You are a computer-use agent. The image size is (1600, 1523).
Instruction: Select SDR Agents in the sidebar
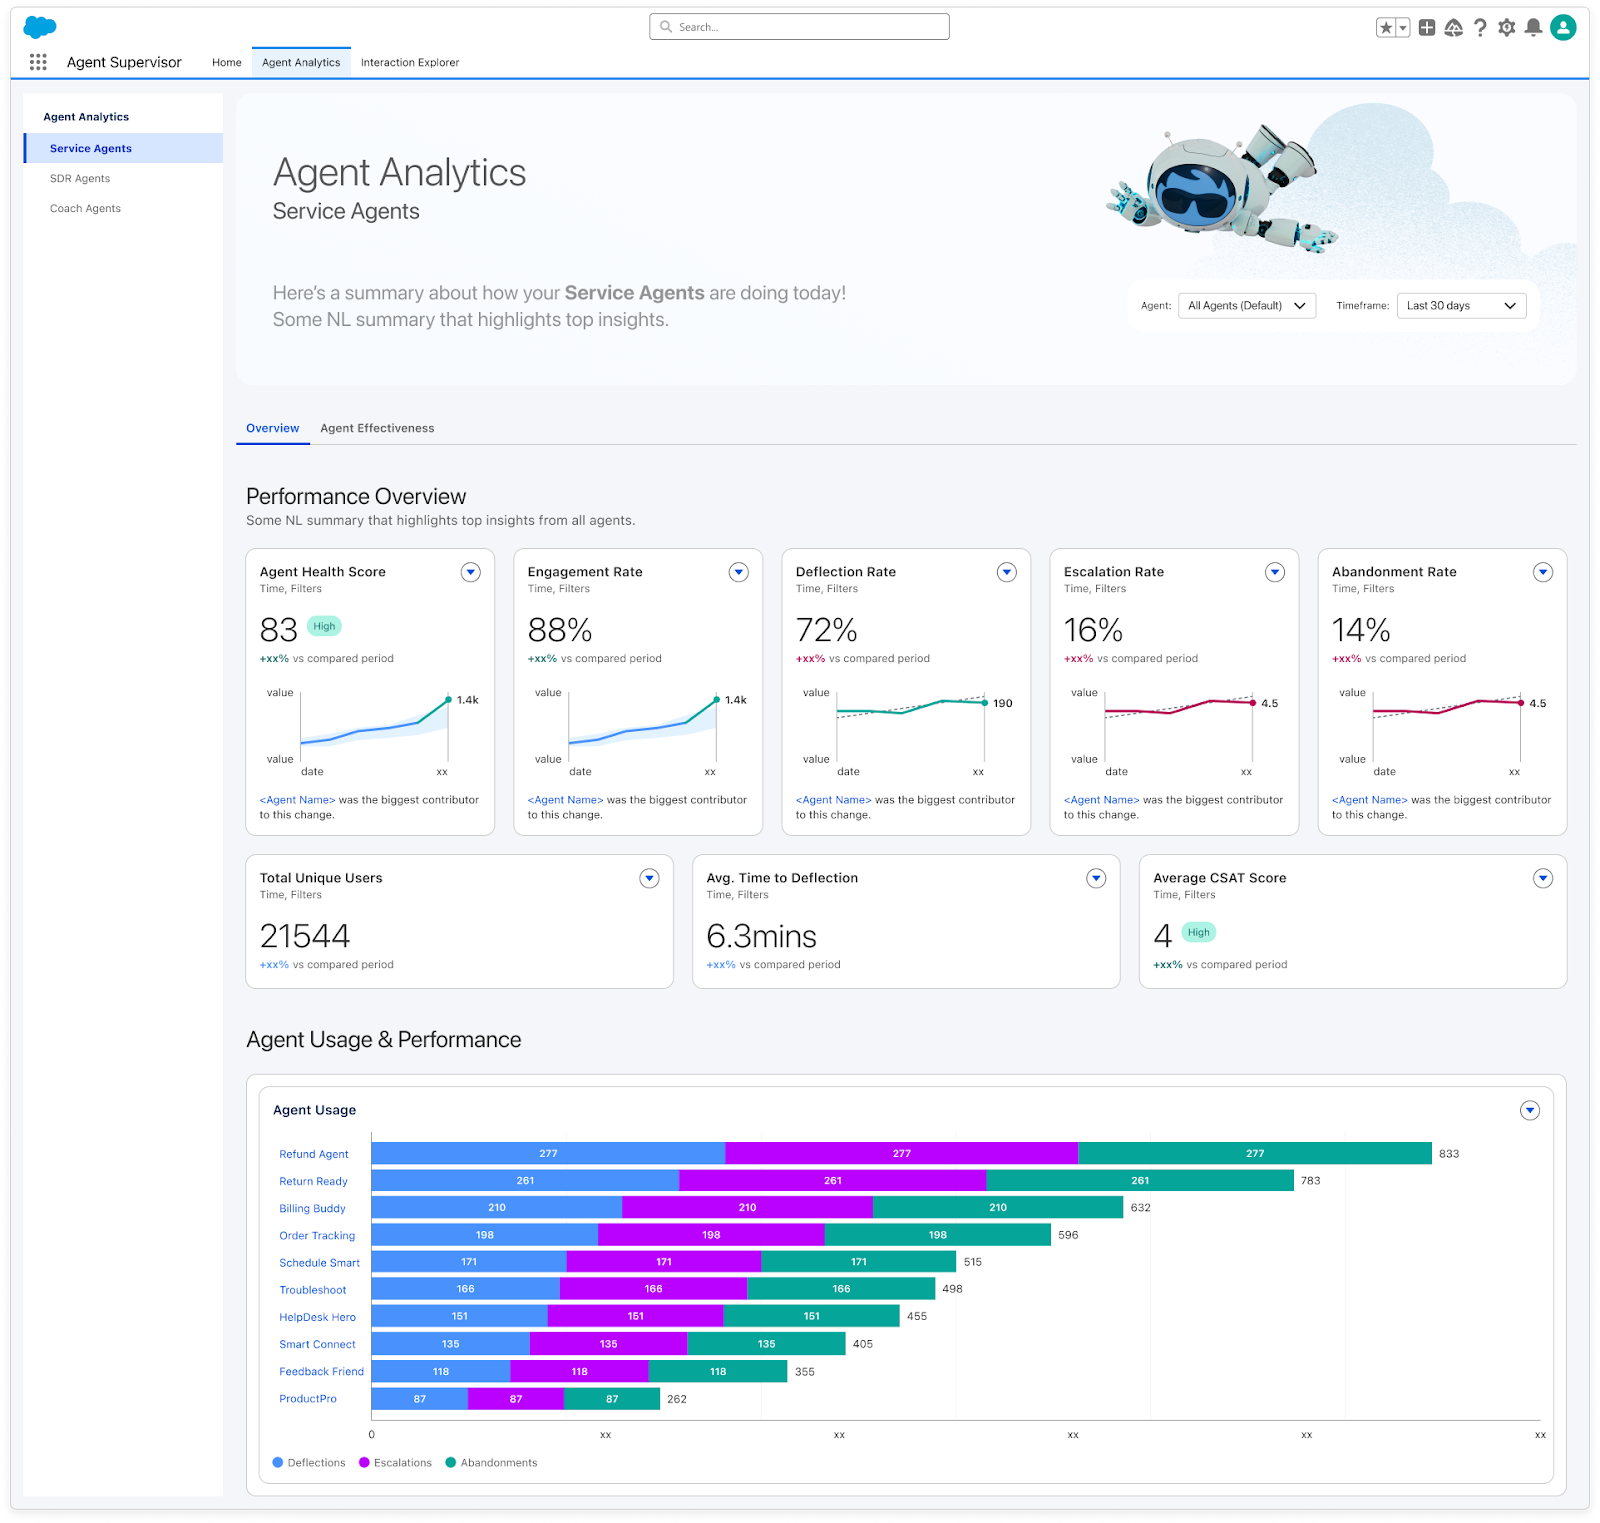(x=80, y=179)
